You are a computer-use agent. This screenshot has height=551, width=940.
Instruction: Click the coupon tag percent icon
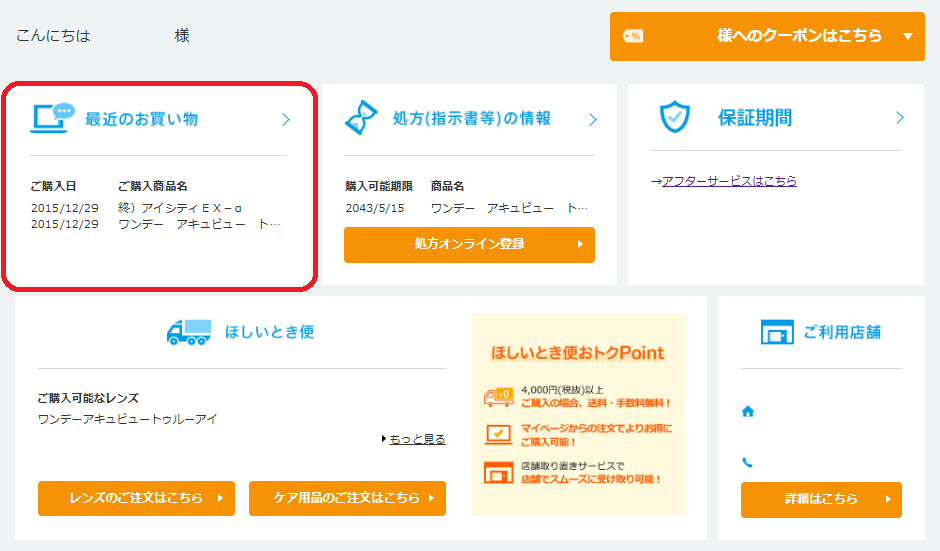click(632, 37)
